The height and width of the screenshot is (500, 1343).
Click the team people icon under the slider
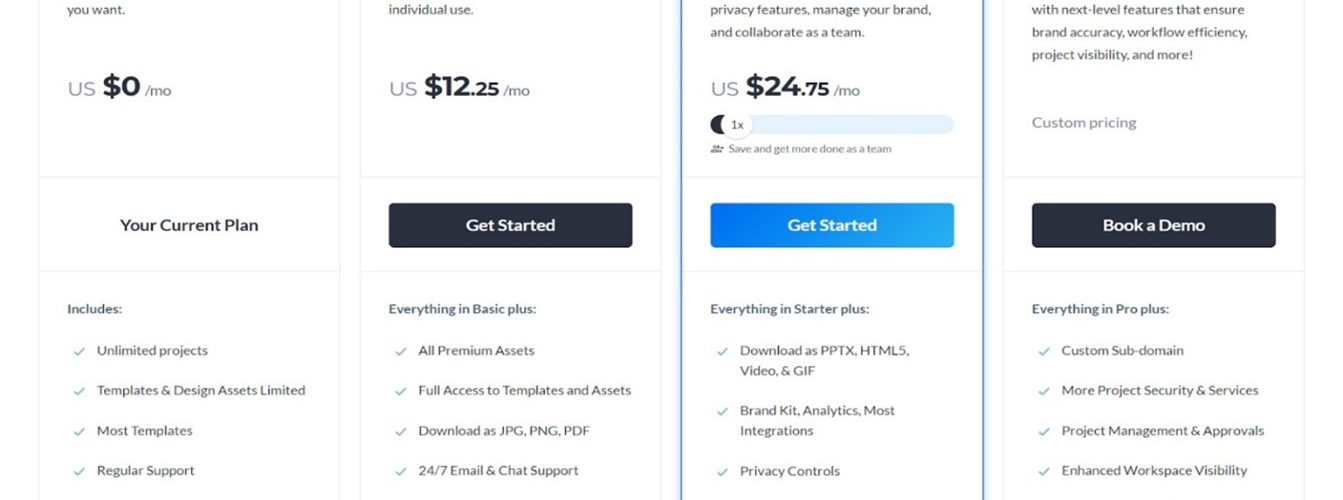pos(716,149)
